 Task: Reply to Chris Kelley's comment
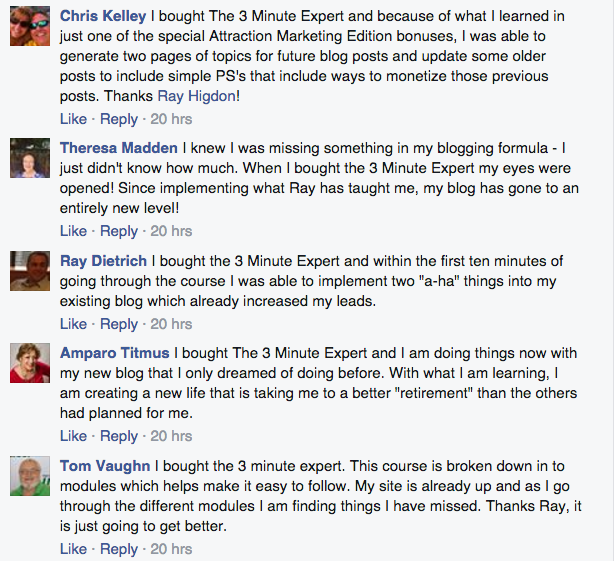[x=119, y=119]
